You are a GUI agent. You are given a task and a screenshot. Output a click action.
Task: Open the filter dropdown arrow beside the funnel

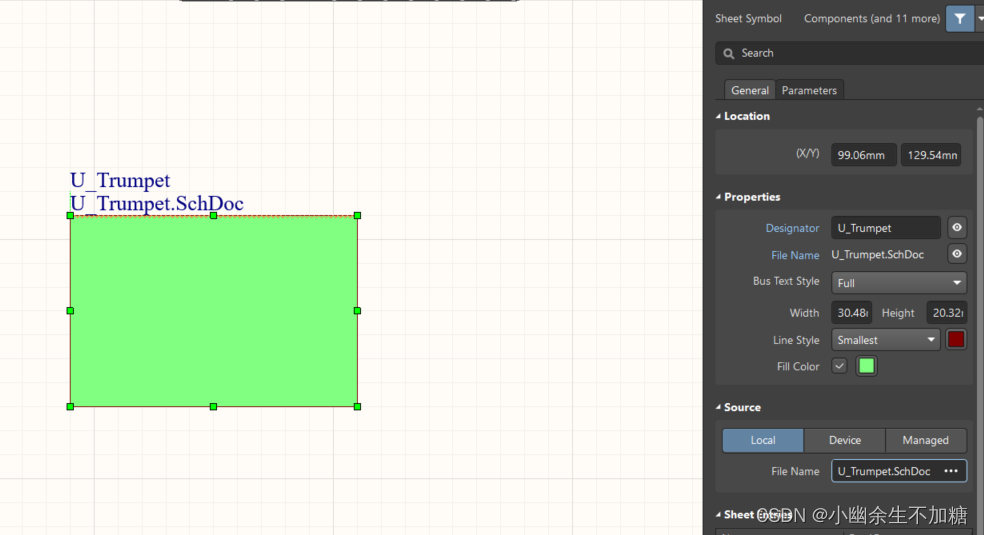[x=980, y=19]
